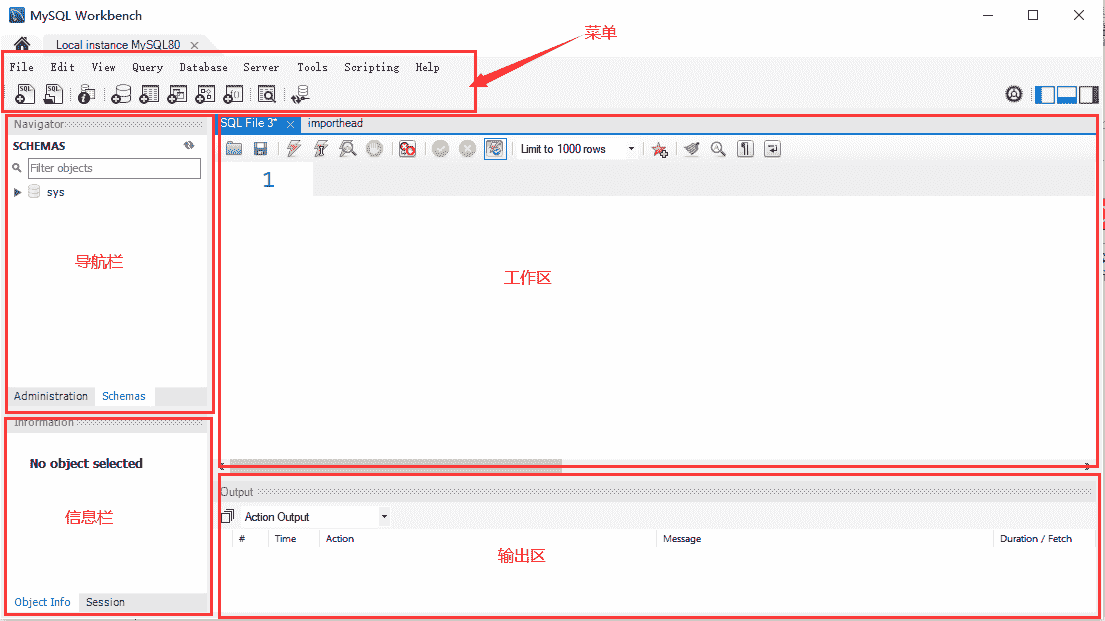Create a new stored procedure icon

coord(205,94)
